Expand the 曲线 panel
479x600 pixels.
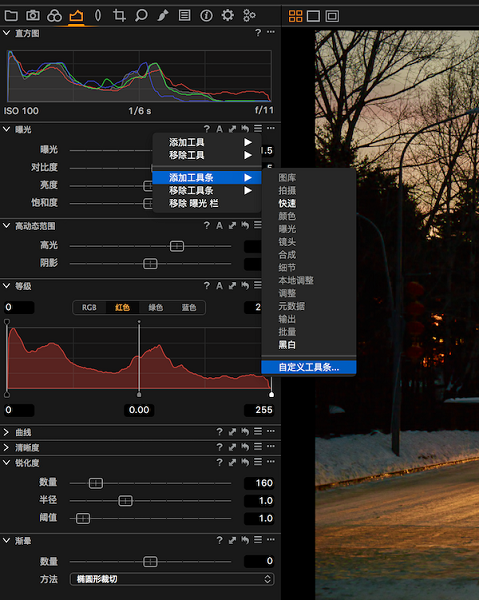click(x=6, y=432)
